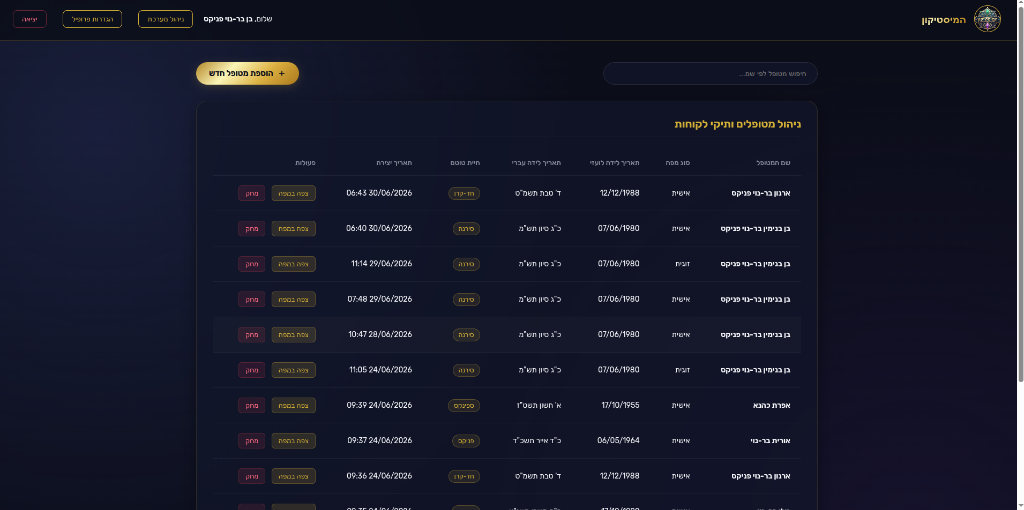Click the creation time 09:37 24/06/2026
This screenshot has height=510, width=1024.
coord(379,441)
